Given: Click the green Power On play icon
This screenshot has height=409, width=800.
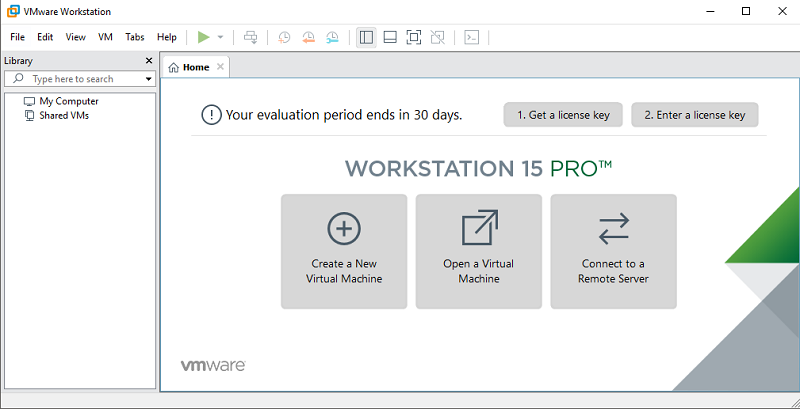Looking at the screenshot, I should point(204,37).
